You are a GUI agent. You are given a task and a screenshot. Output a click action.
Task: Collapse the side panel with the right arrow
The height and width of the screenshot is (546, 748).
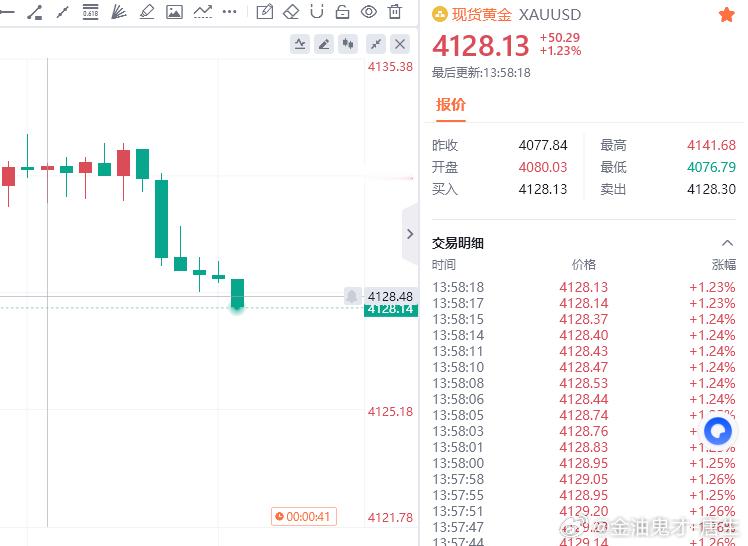(x=410, y=234)
